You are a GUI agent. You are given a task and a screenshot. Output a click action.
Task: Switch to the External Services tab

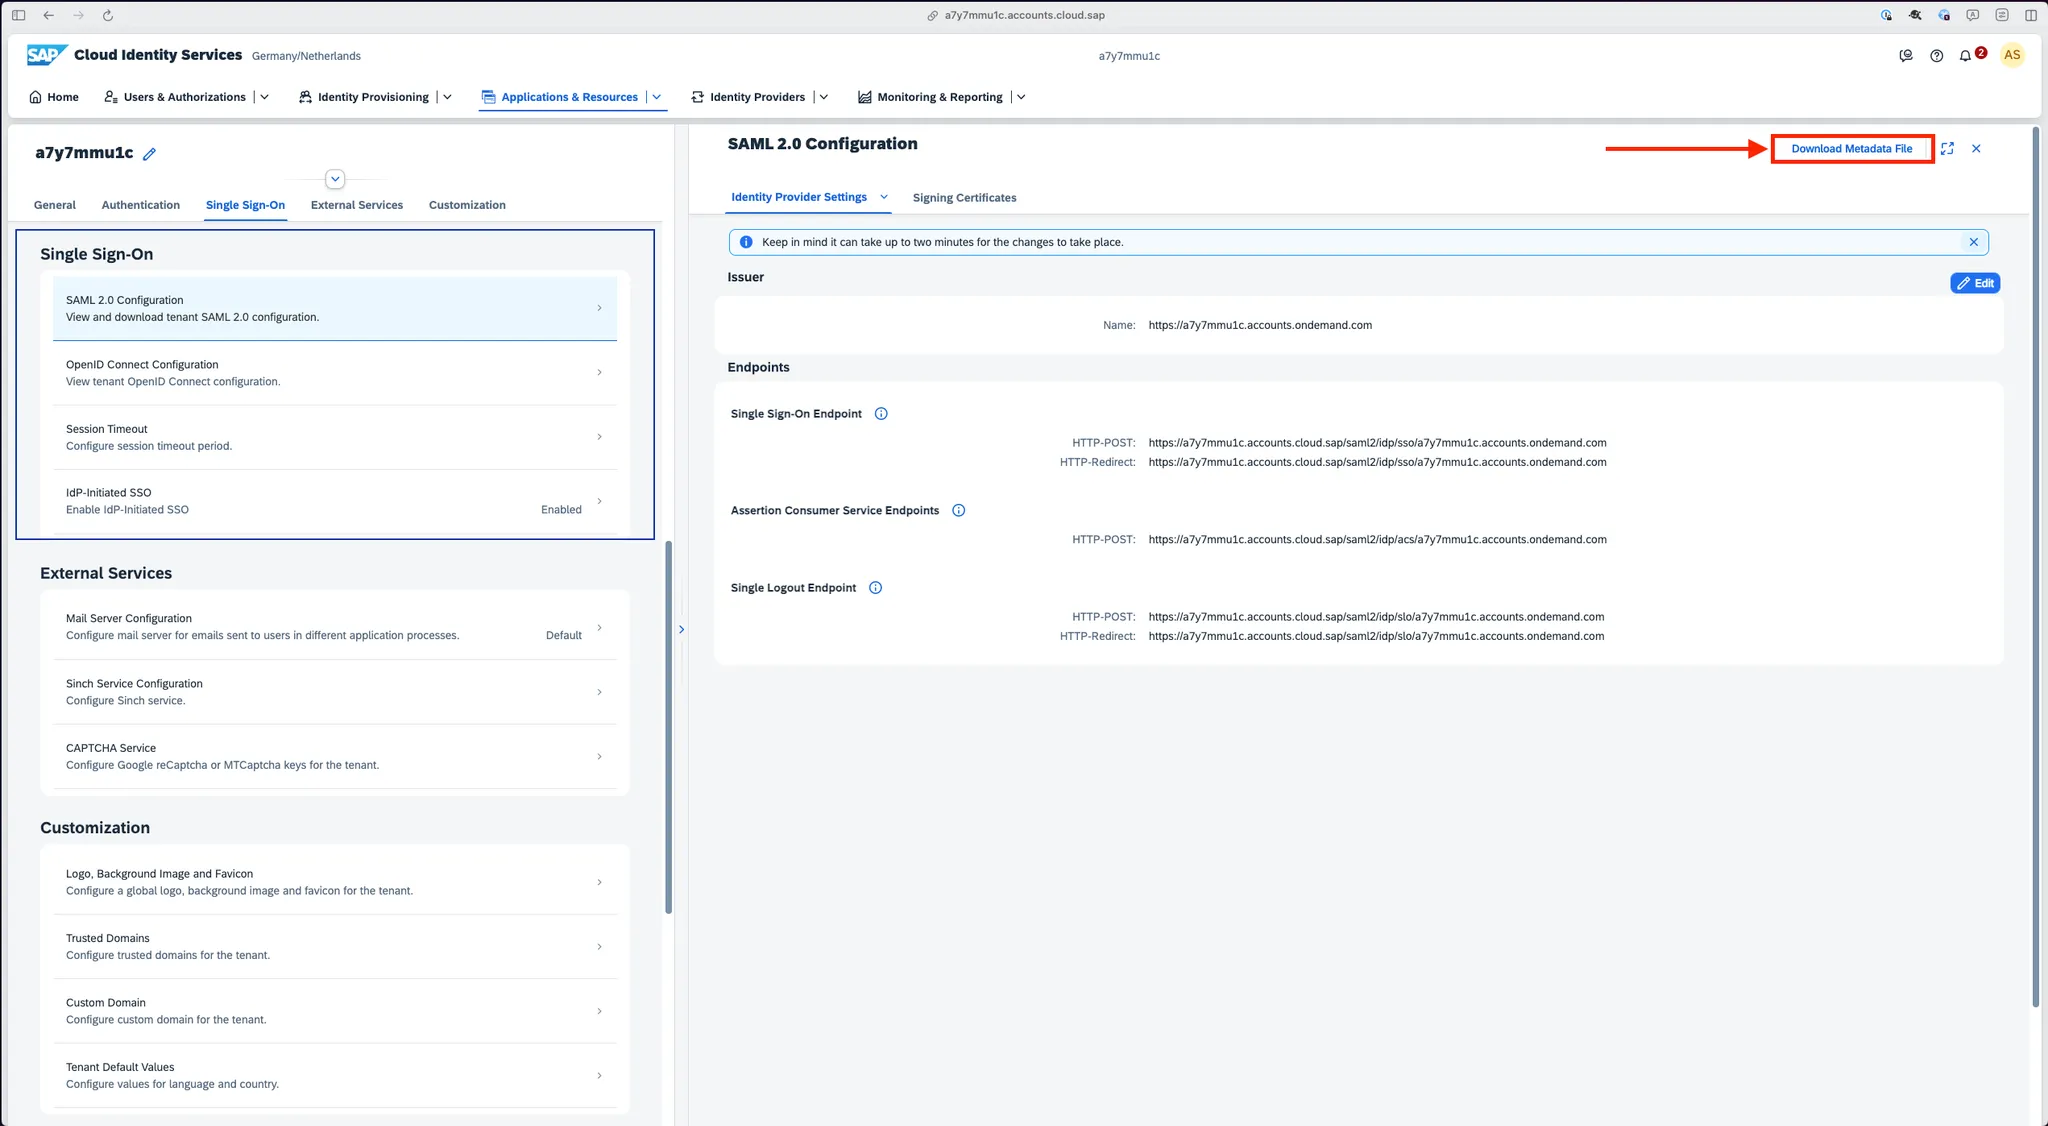coord(357,205)
